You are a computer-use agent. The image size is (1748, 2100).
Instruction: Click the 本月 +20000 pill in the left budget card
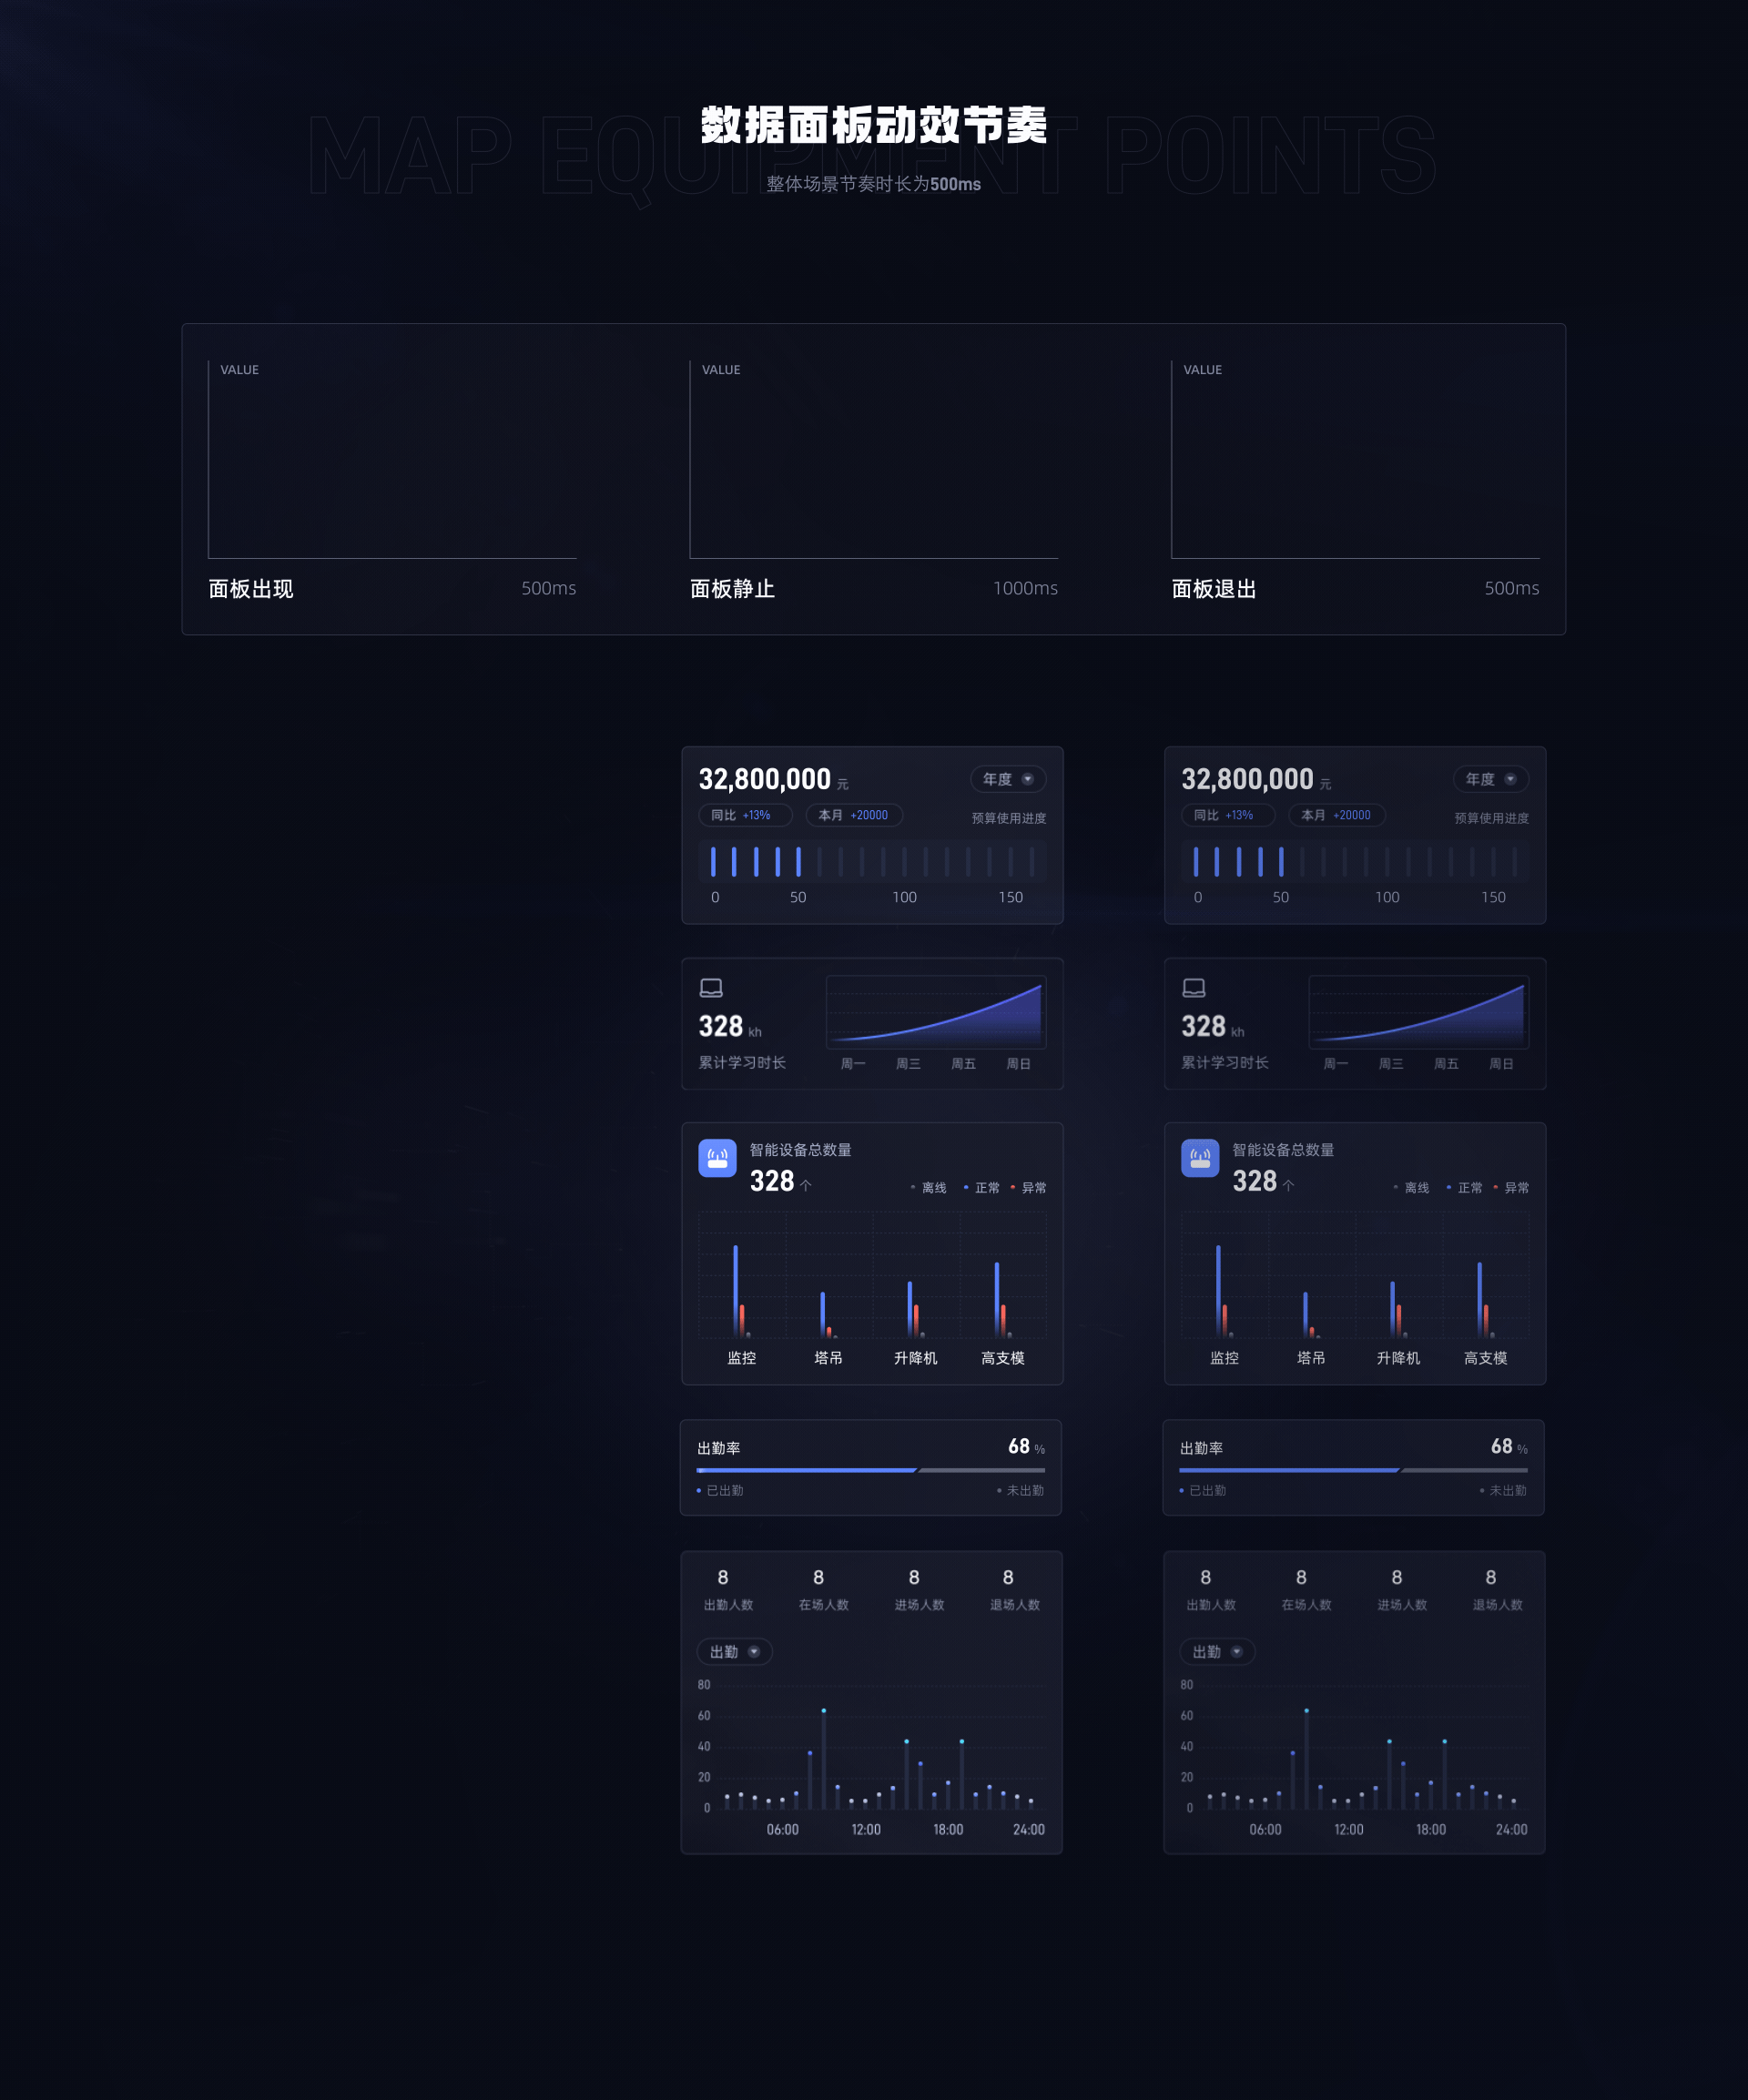(x=854, y=815)
